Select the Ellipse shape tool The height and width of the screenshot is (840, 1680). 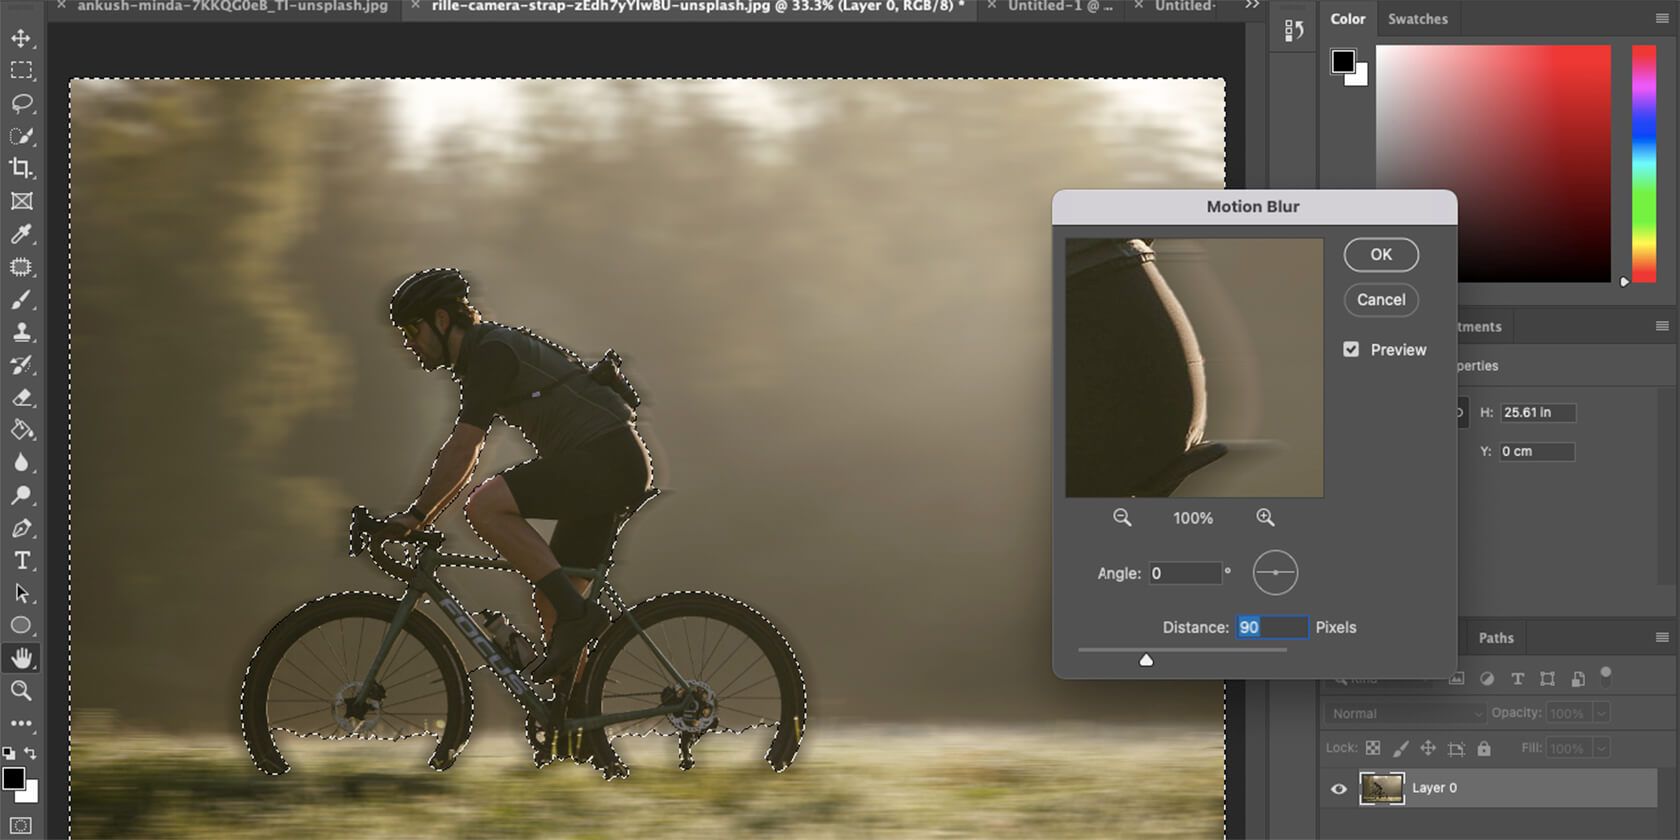coord(21,625)
